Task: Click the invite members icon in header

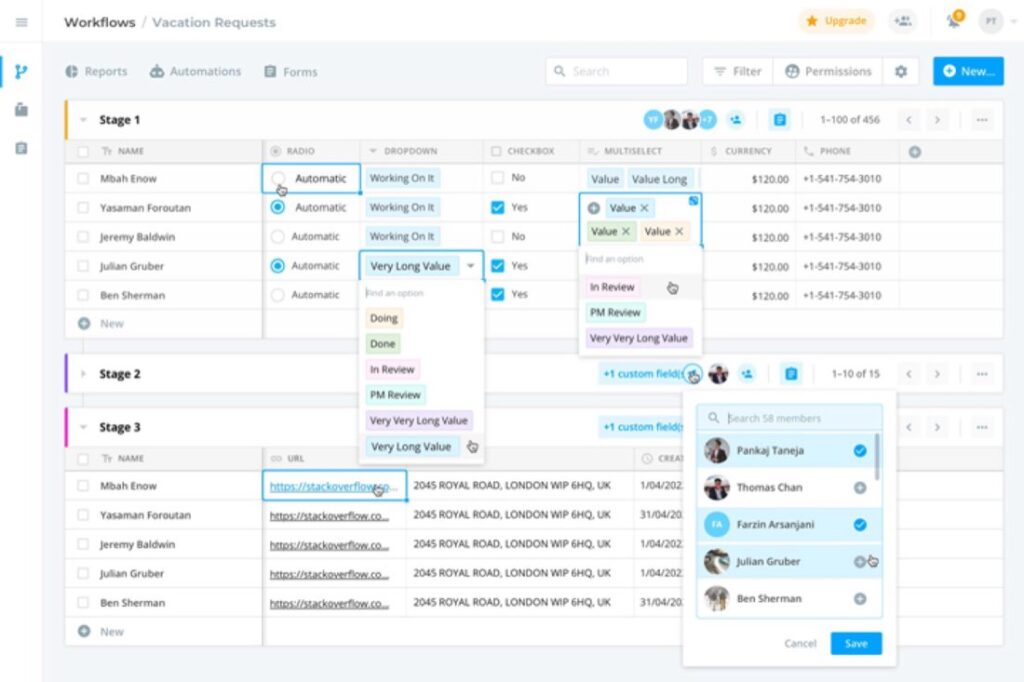Action: 903,21
